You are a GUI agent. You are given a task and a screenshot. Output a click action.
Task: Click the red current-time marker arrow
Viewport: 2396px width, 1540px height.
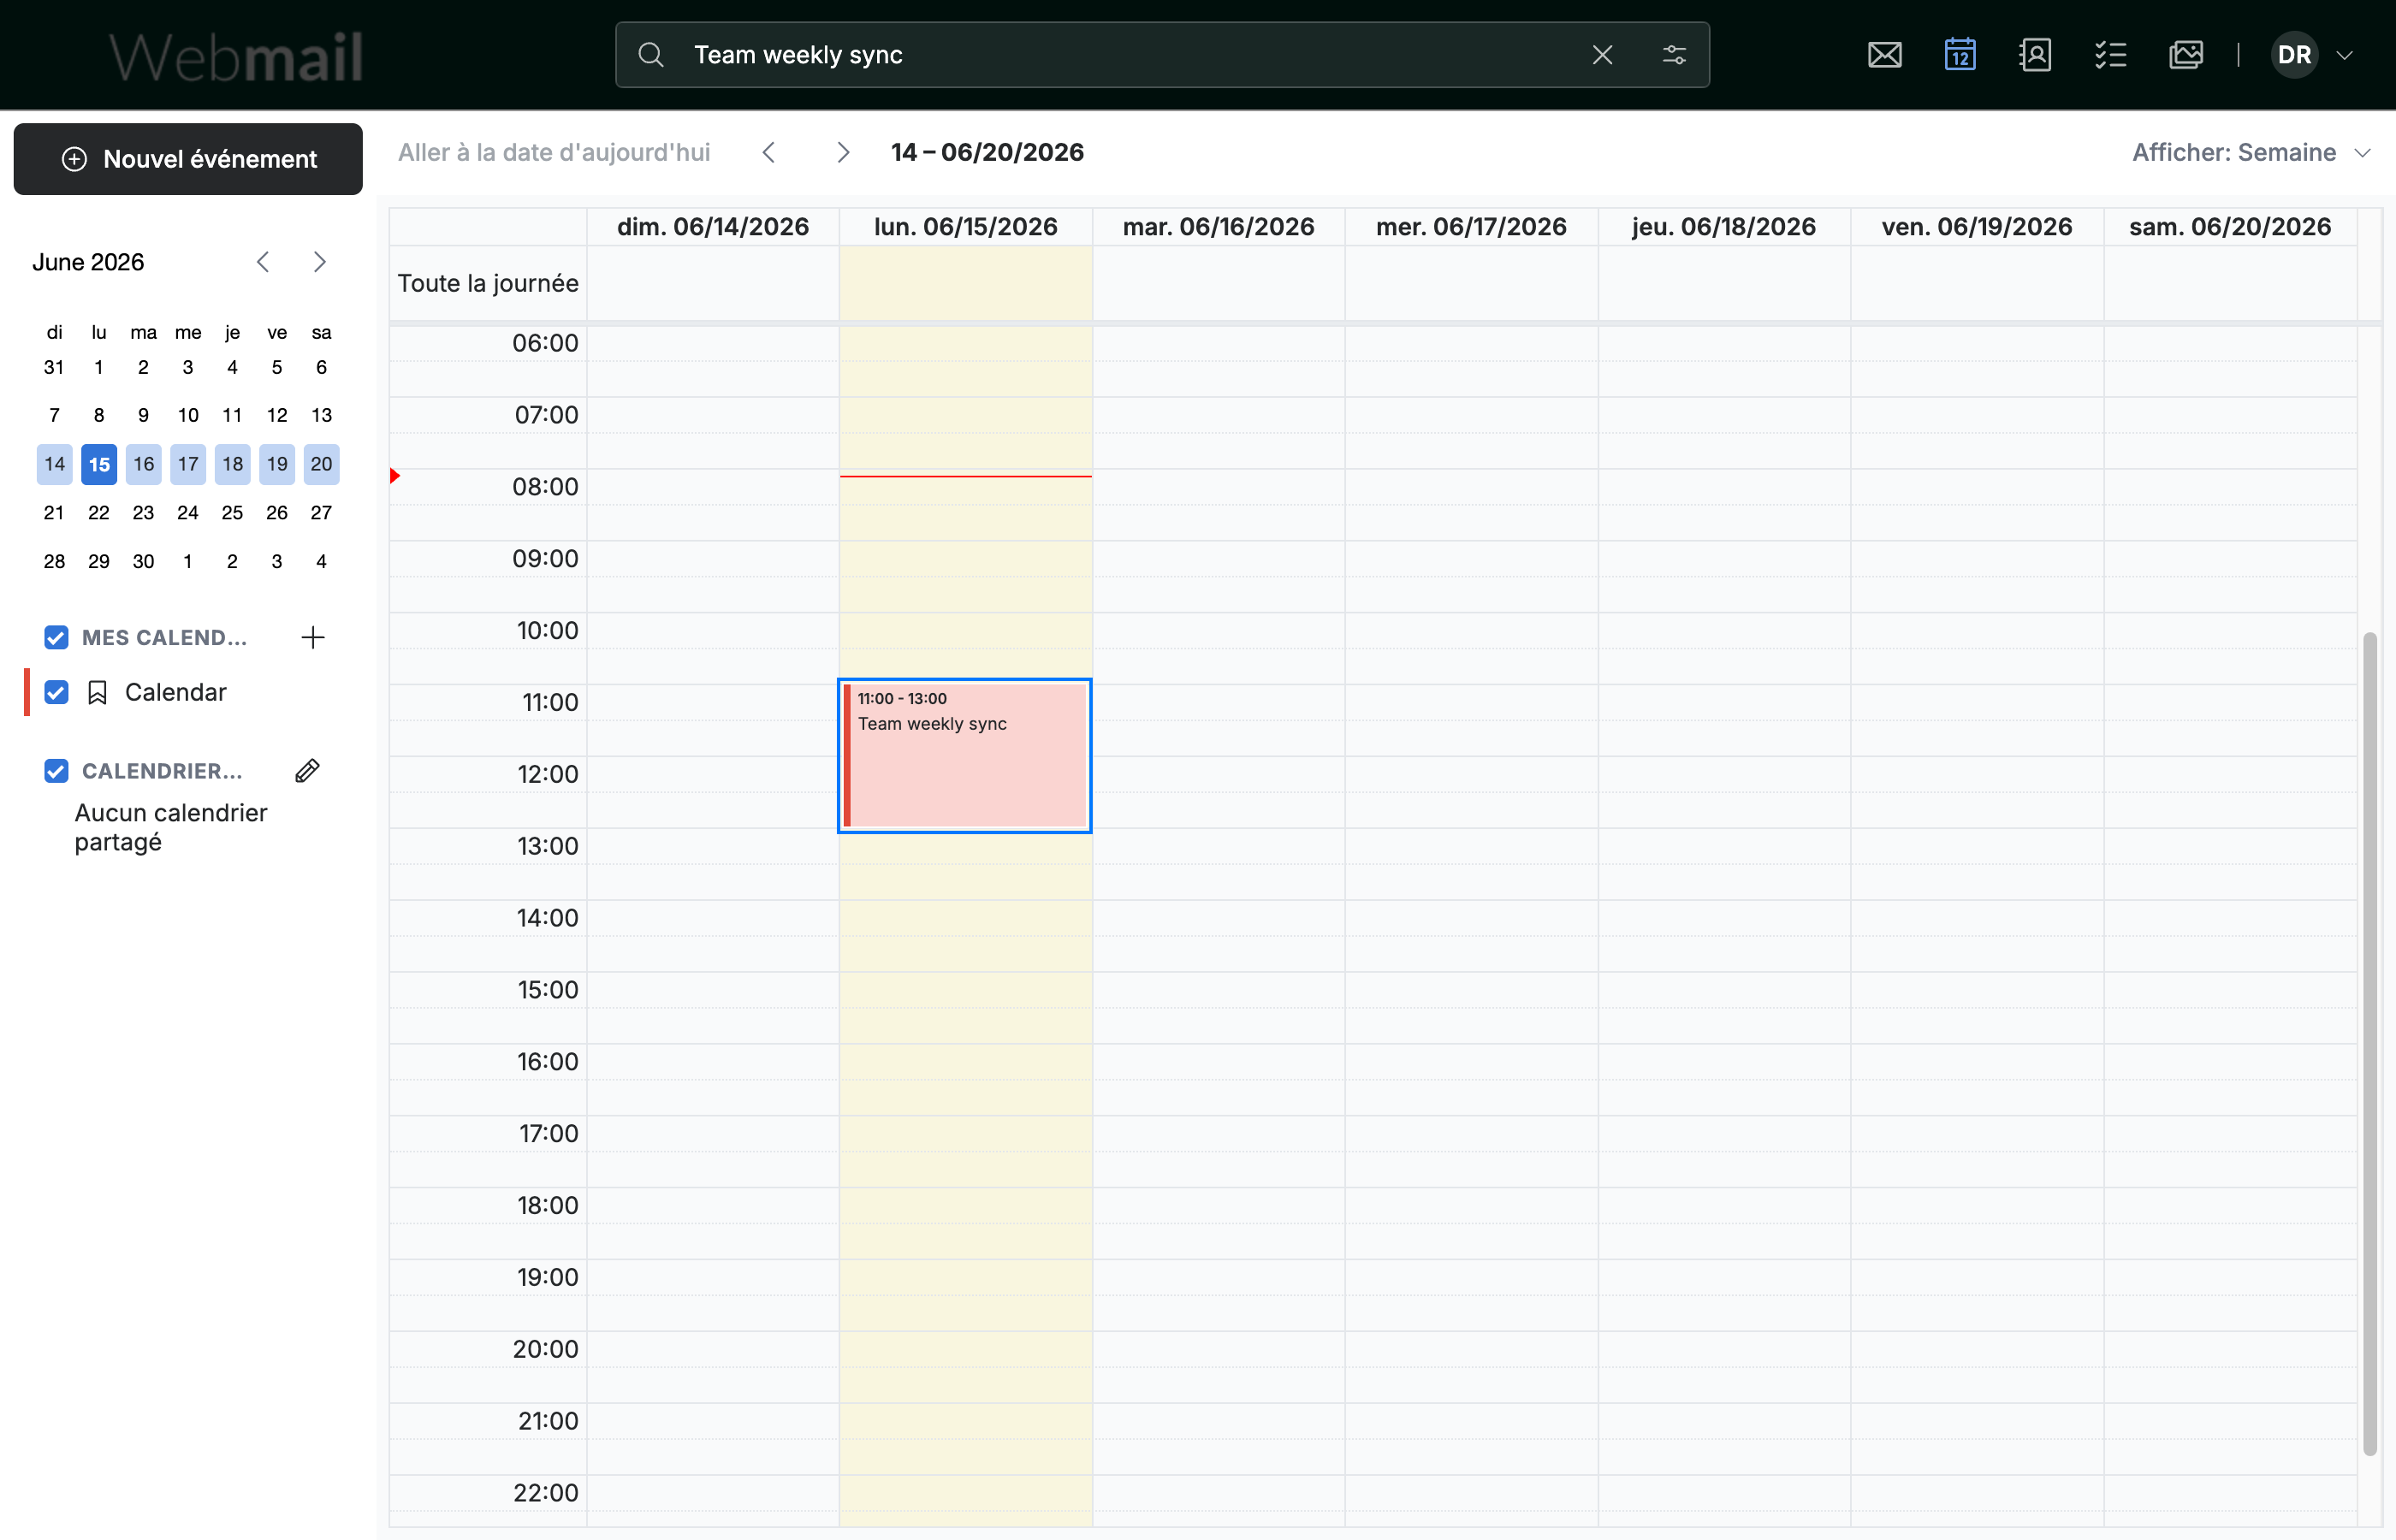tap(395, 476)
